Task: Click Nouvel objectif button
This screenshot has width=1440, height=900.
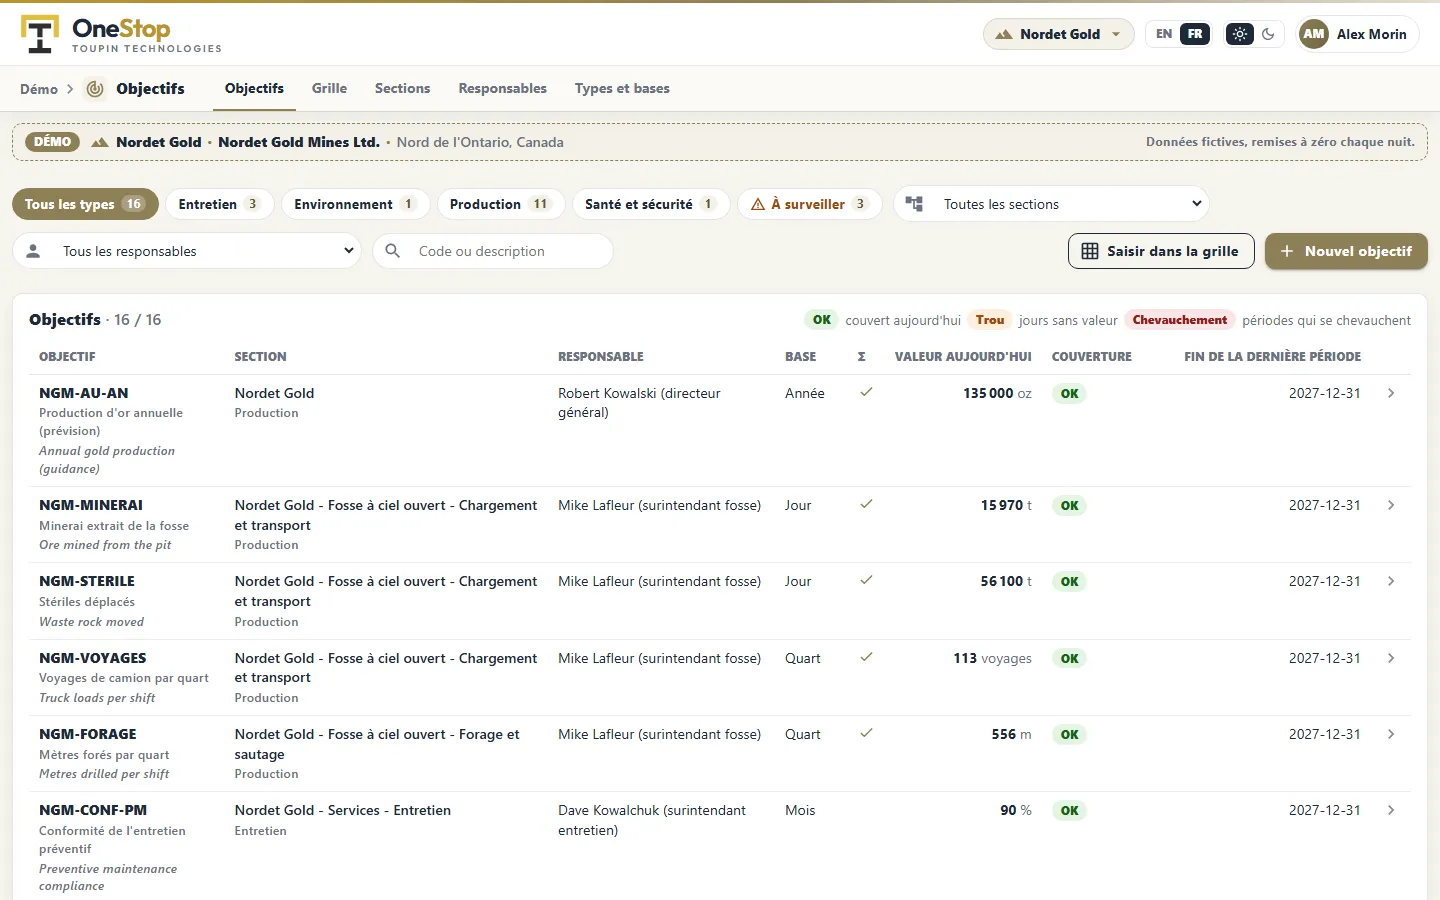Action: click(x=1346, y=251)
